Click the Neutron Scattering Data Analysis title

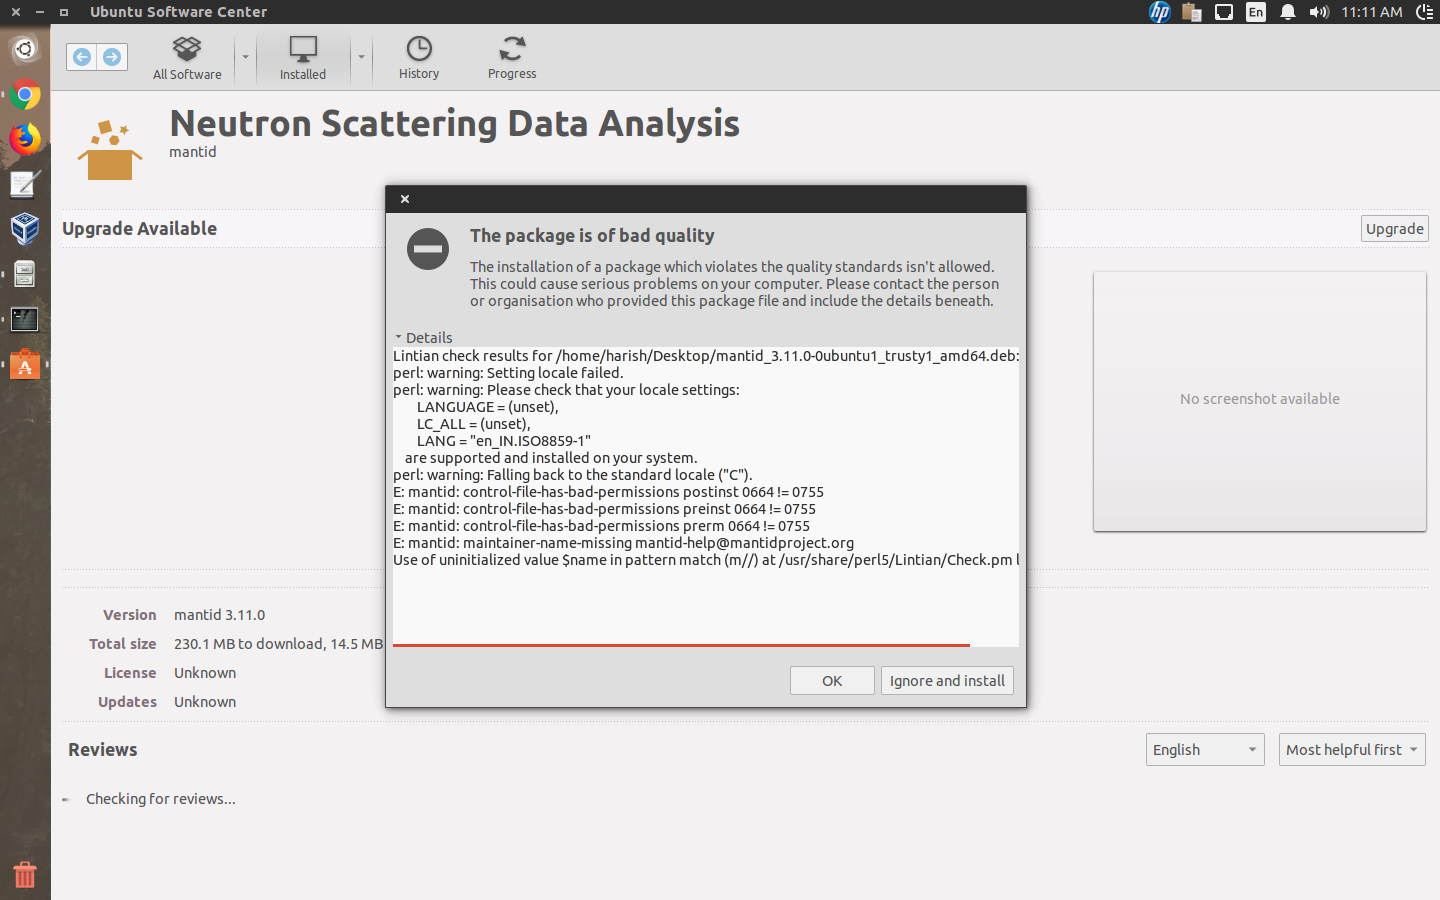(x=455, y=123)
